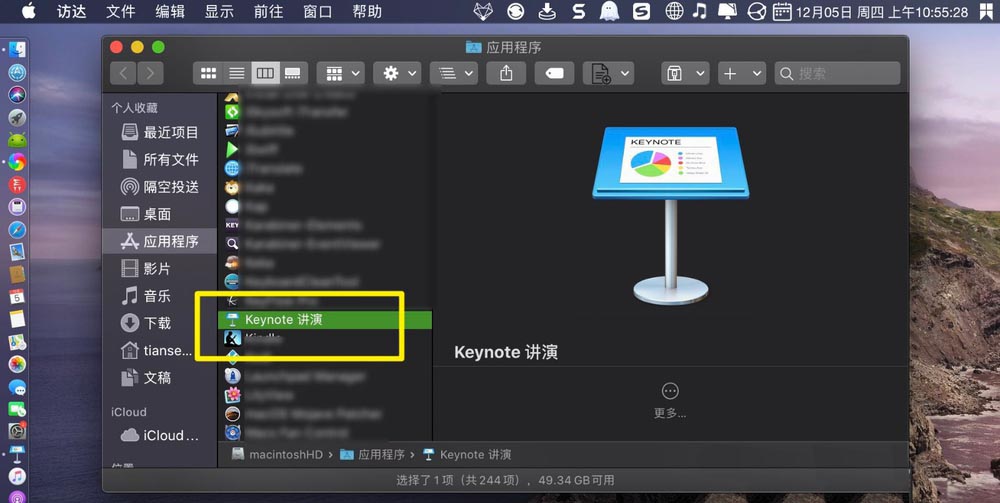Screen dimensions: 1000x503
Task: Click the large Keynote preview icon
Action: pos(670,215)
